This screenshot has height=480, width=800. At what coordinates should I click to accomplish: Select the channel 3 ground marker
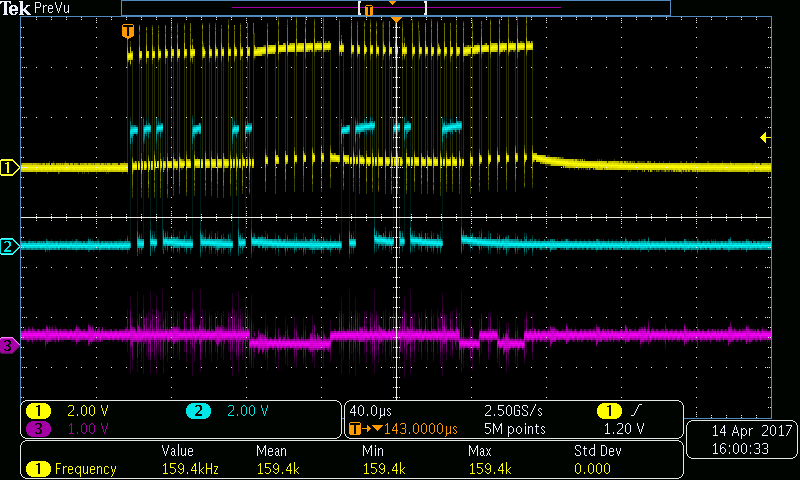pos(9,345)
